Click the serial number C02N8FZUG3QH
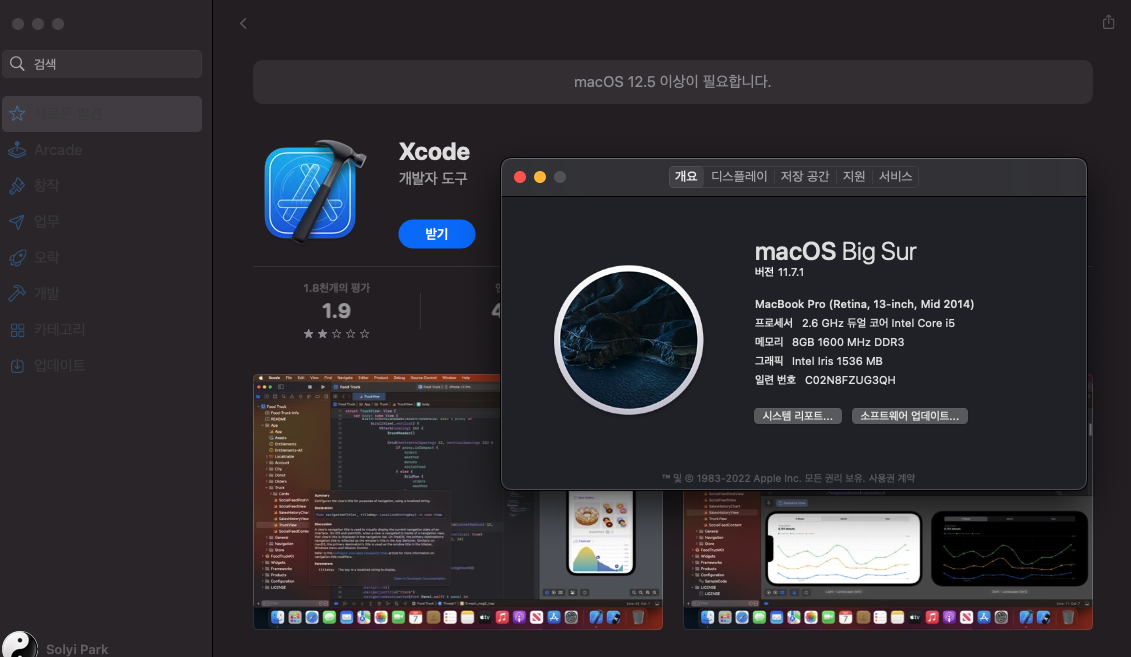The image size is (1131, 657). click(x=850, y=380)
